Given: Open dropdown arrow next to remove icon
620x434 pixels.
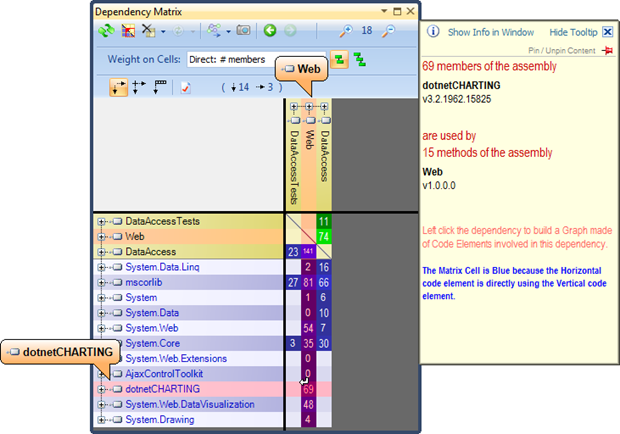Looking at the screenshot, I should [163, 31].
